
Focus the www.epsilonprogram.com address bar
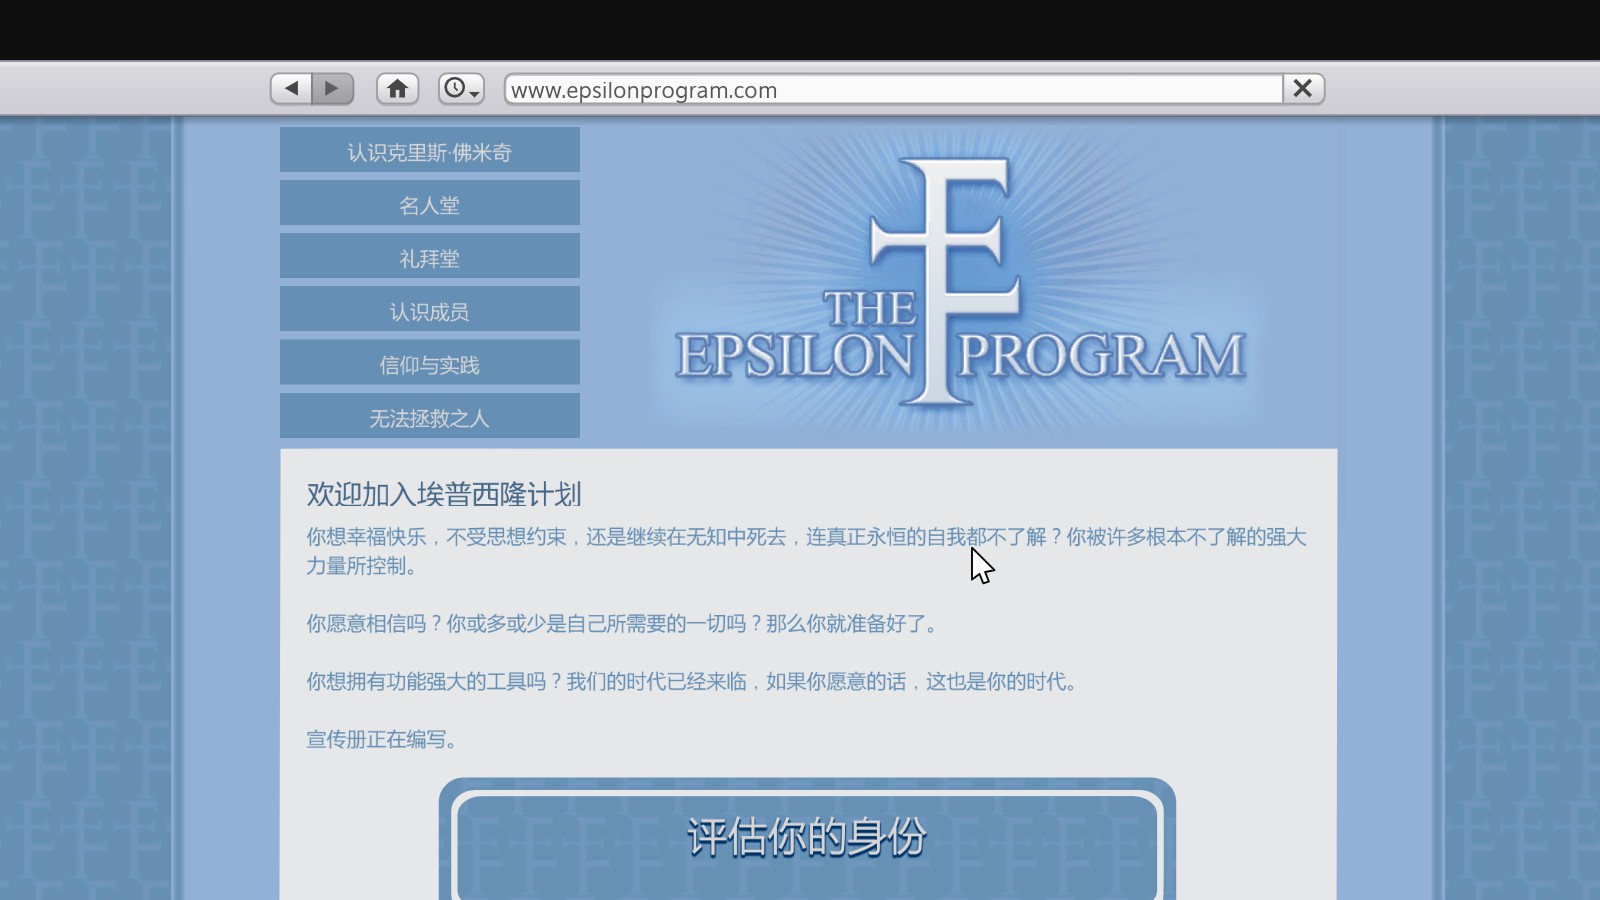[894, 89]
